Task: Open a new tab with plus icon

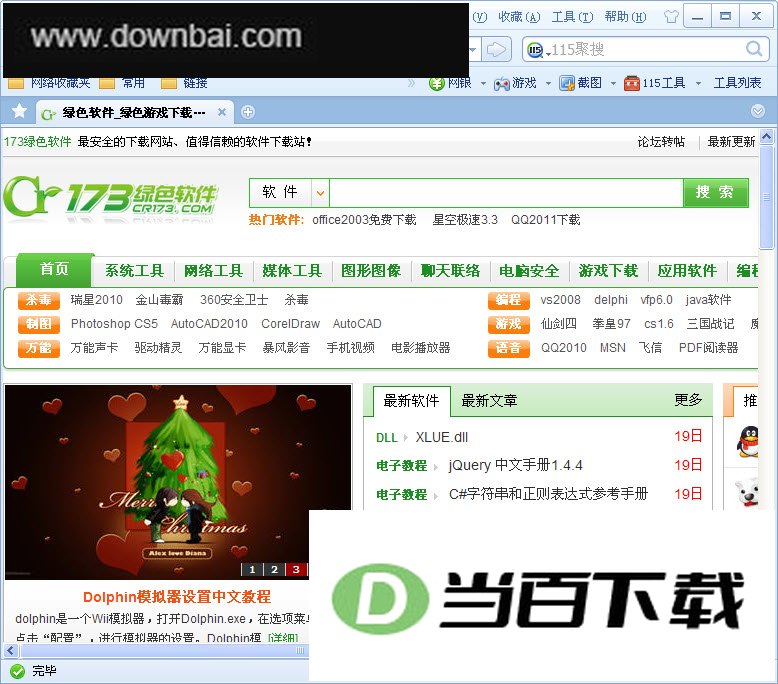Action: click(248, 112)
